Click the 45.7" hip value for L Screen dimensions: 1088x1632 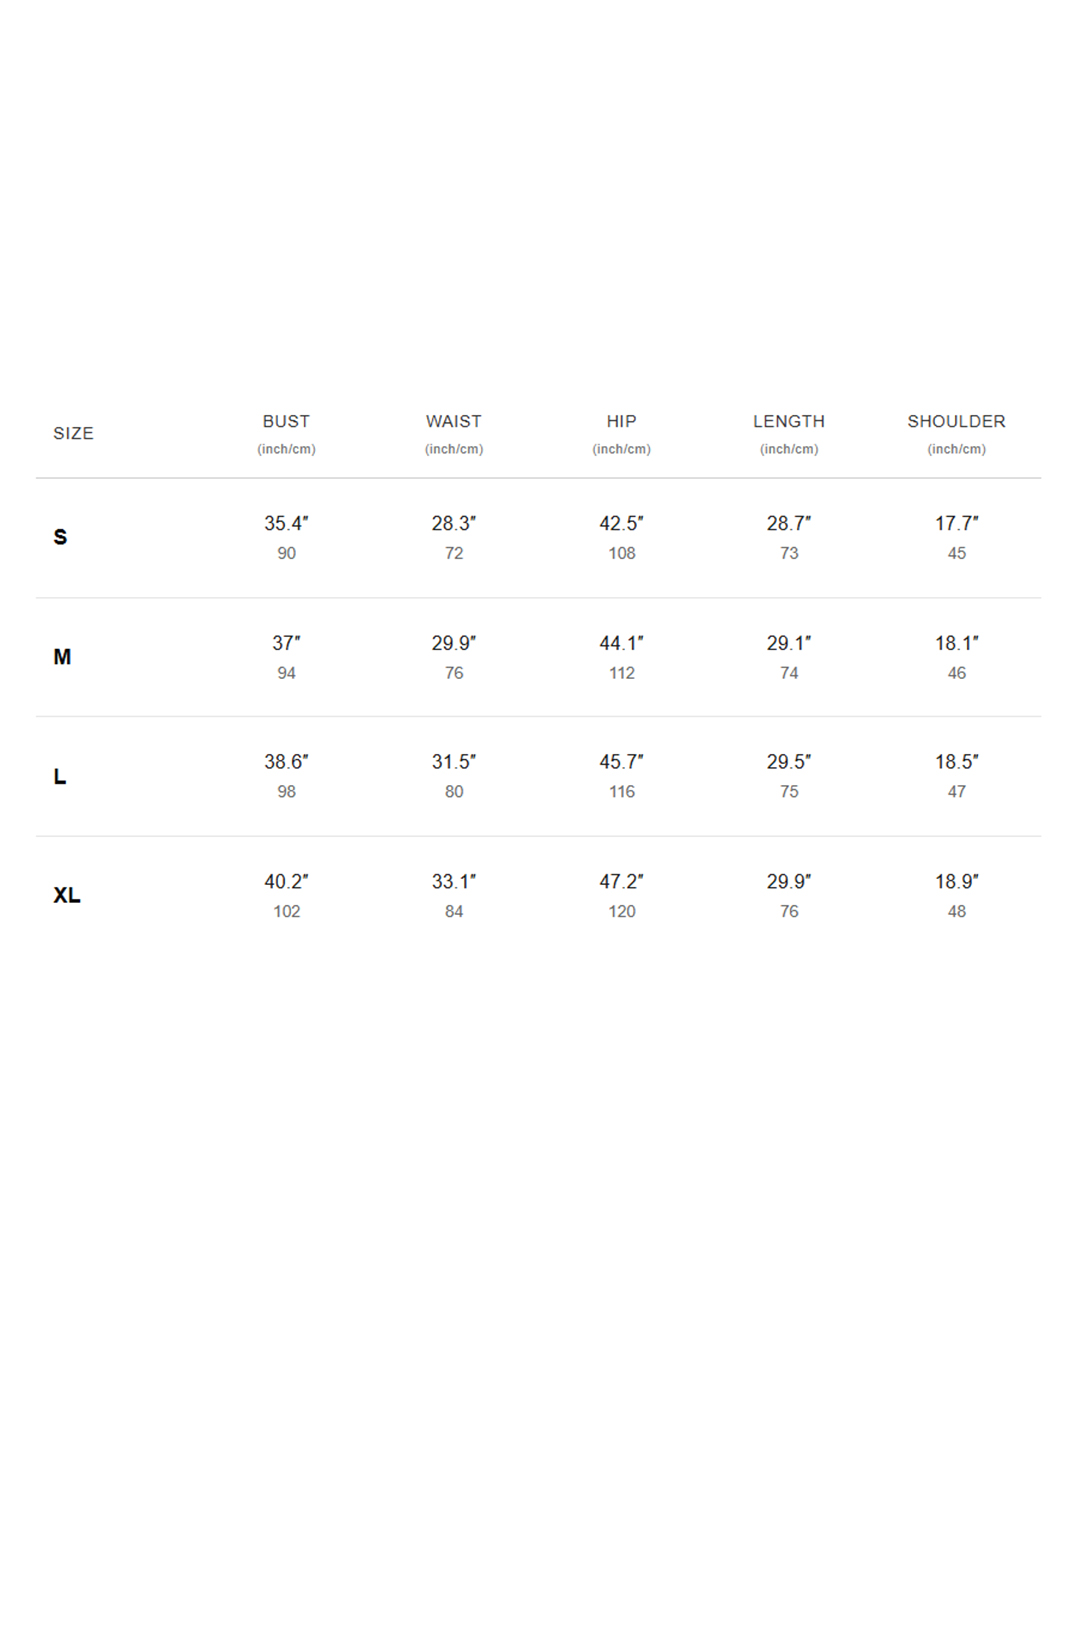pyautogui.click(x=621, y=761)
